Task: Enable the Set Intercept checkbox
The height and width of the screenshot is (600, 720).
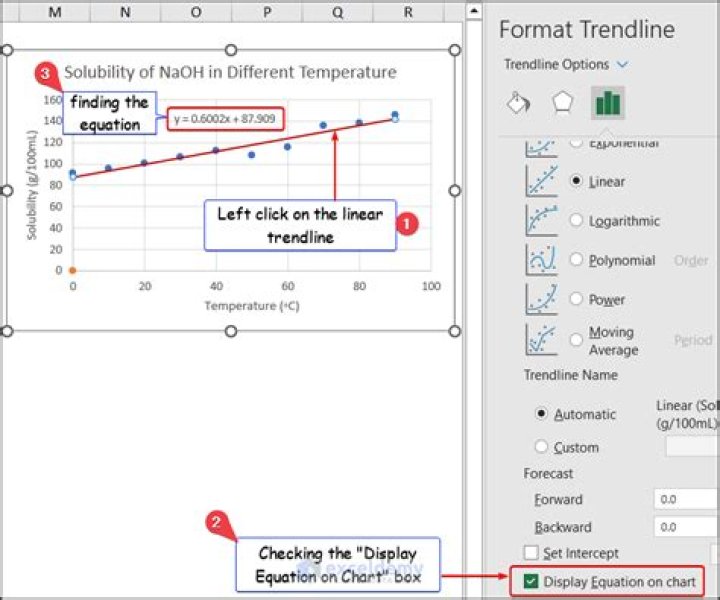Action: (532, 553)
